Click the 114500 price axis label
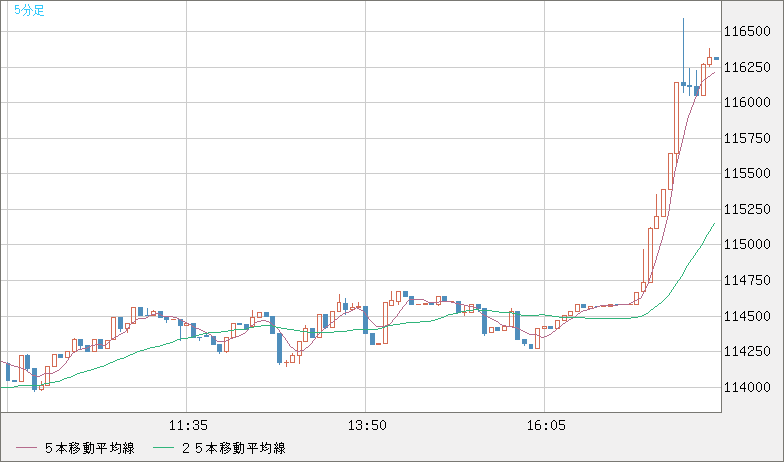 pos(749,316)
